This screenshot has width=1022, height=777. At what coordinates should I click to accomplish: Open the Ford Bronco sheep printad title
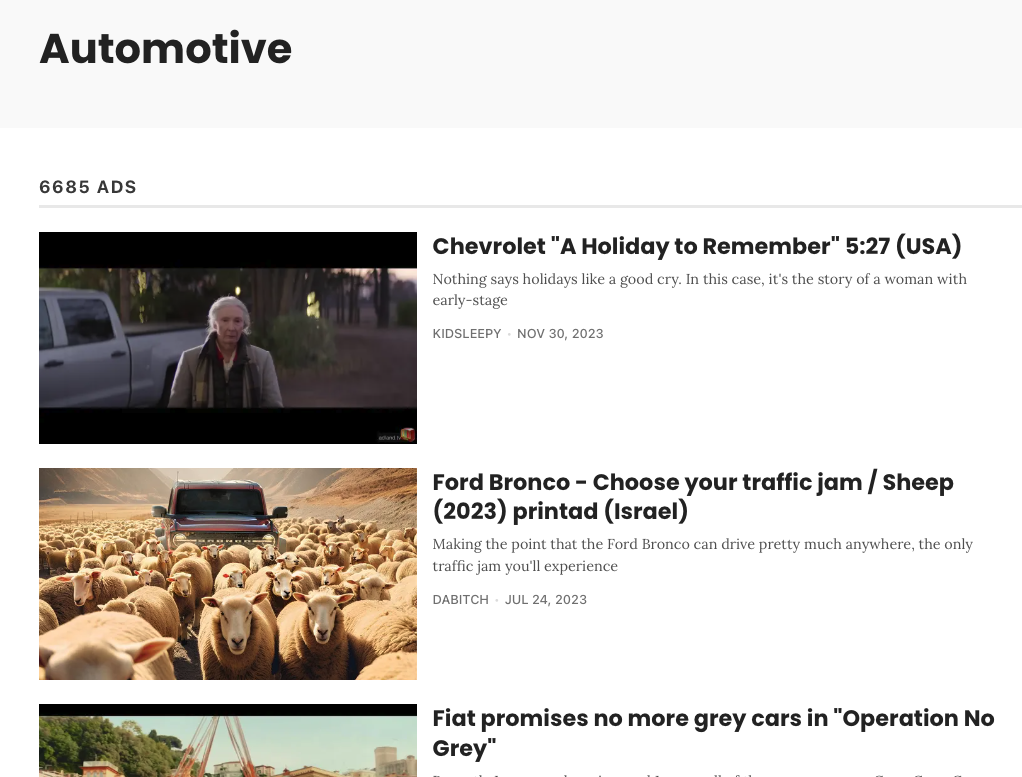[x=693, y=497]
